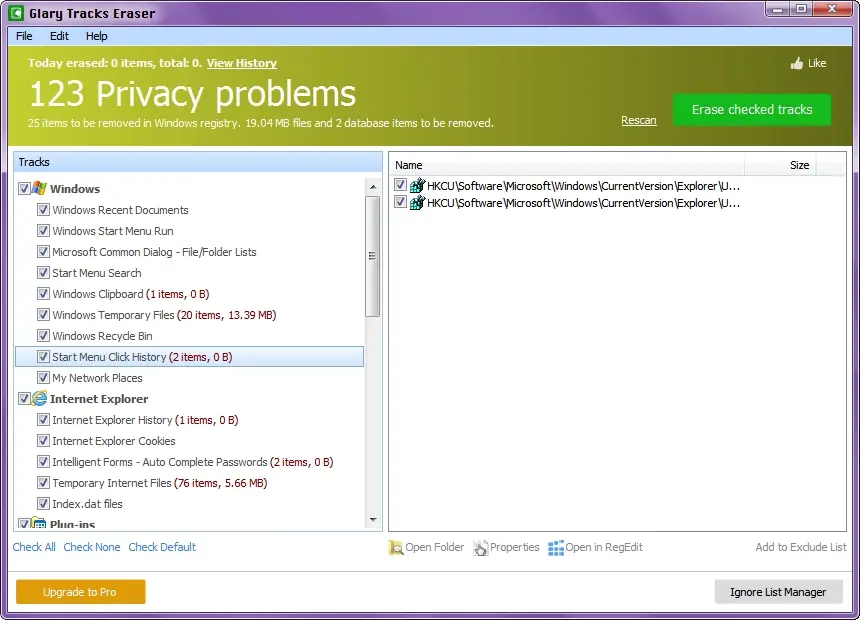Click the Like label text
This screenshot has width=860, height=620.
click(x=817, y=63)
